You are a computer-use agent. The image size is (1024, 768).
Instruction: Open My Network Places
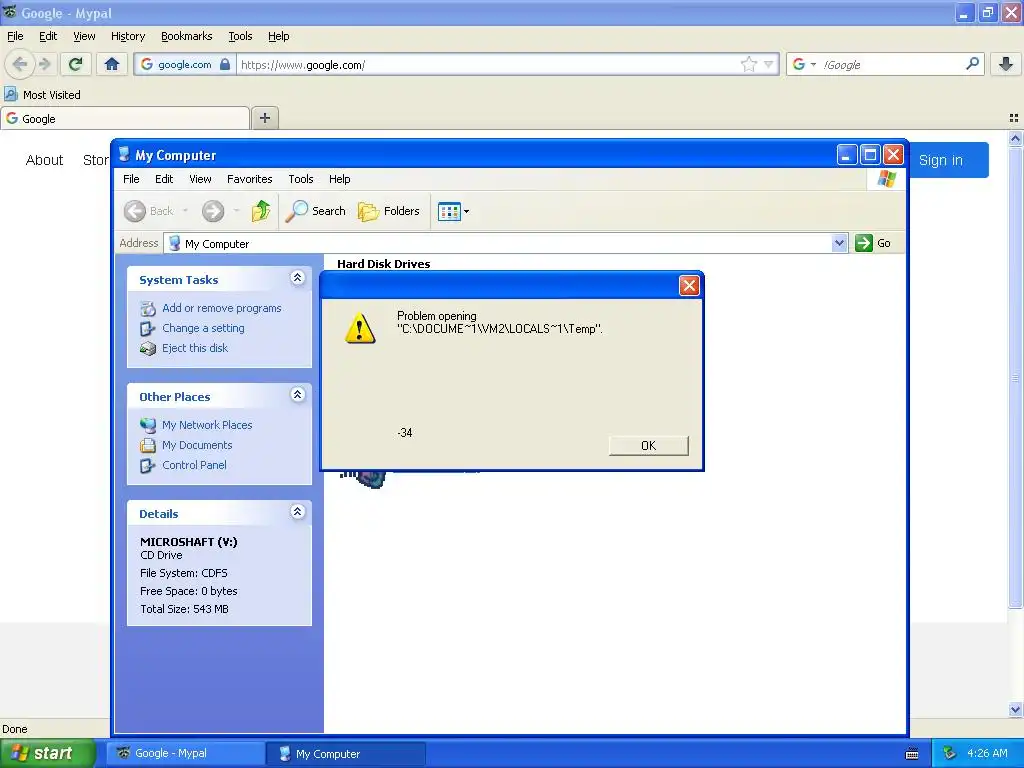pyautogui.click(x=207, y=425)
